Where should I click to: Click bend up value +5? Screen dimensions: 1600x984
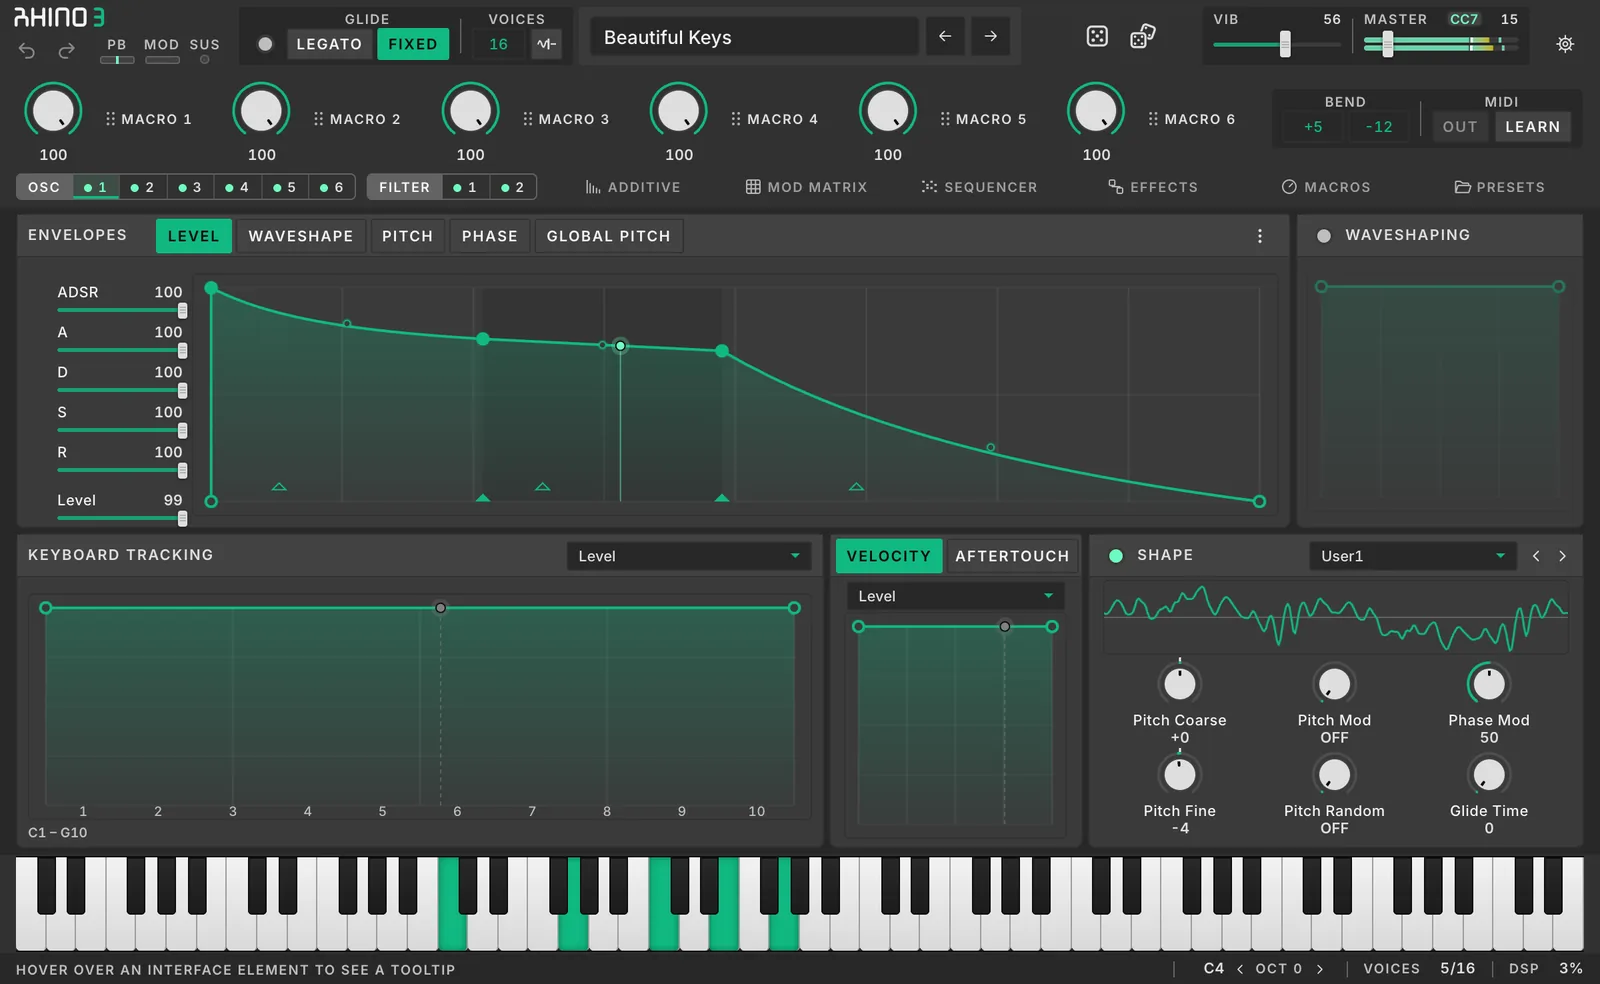coord(1313,127)
